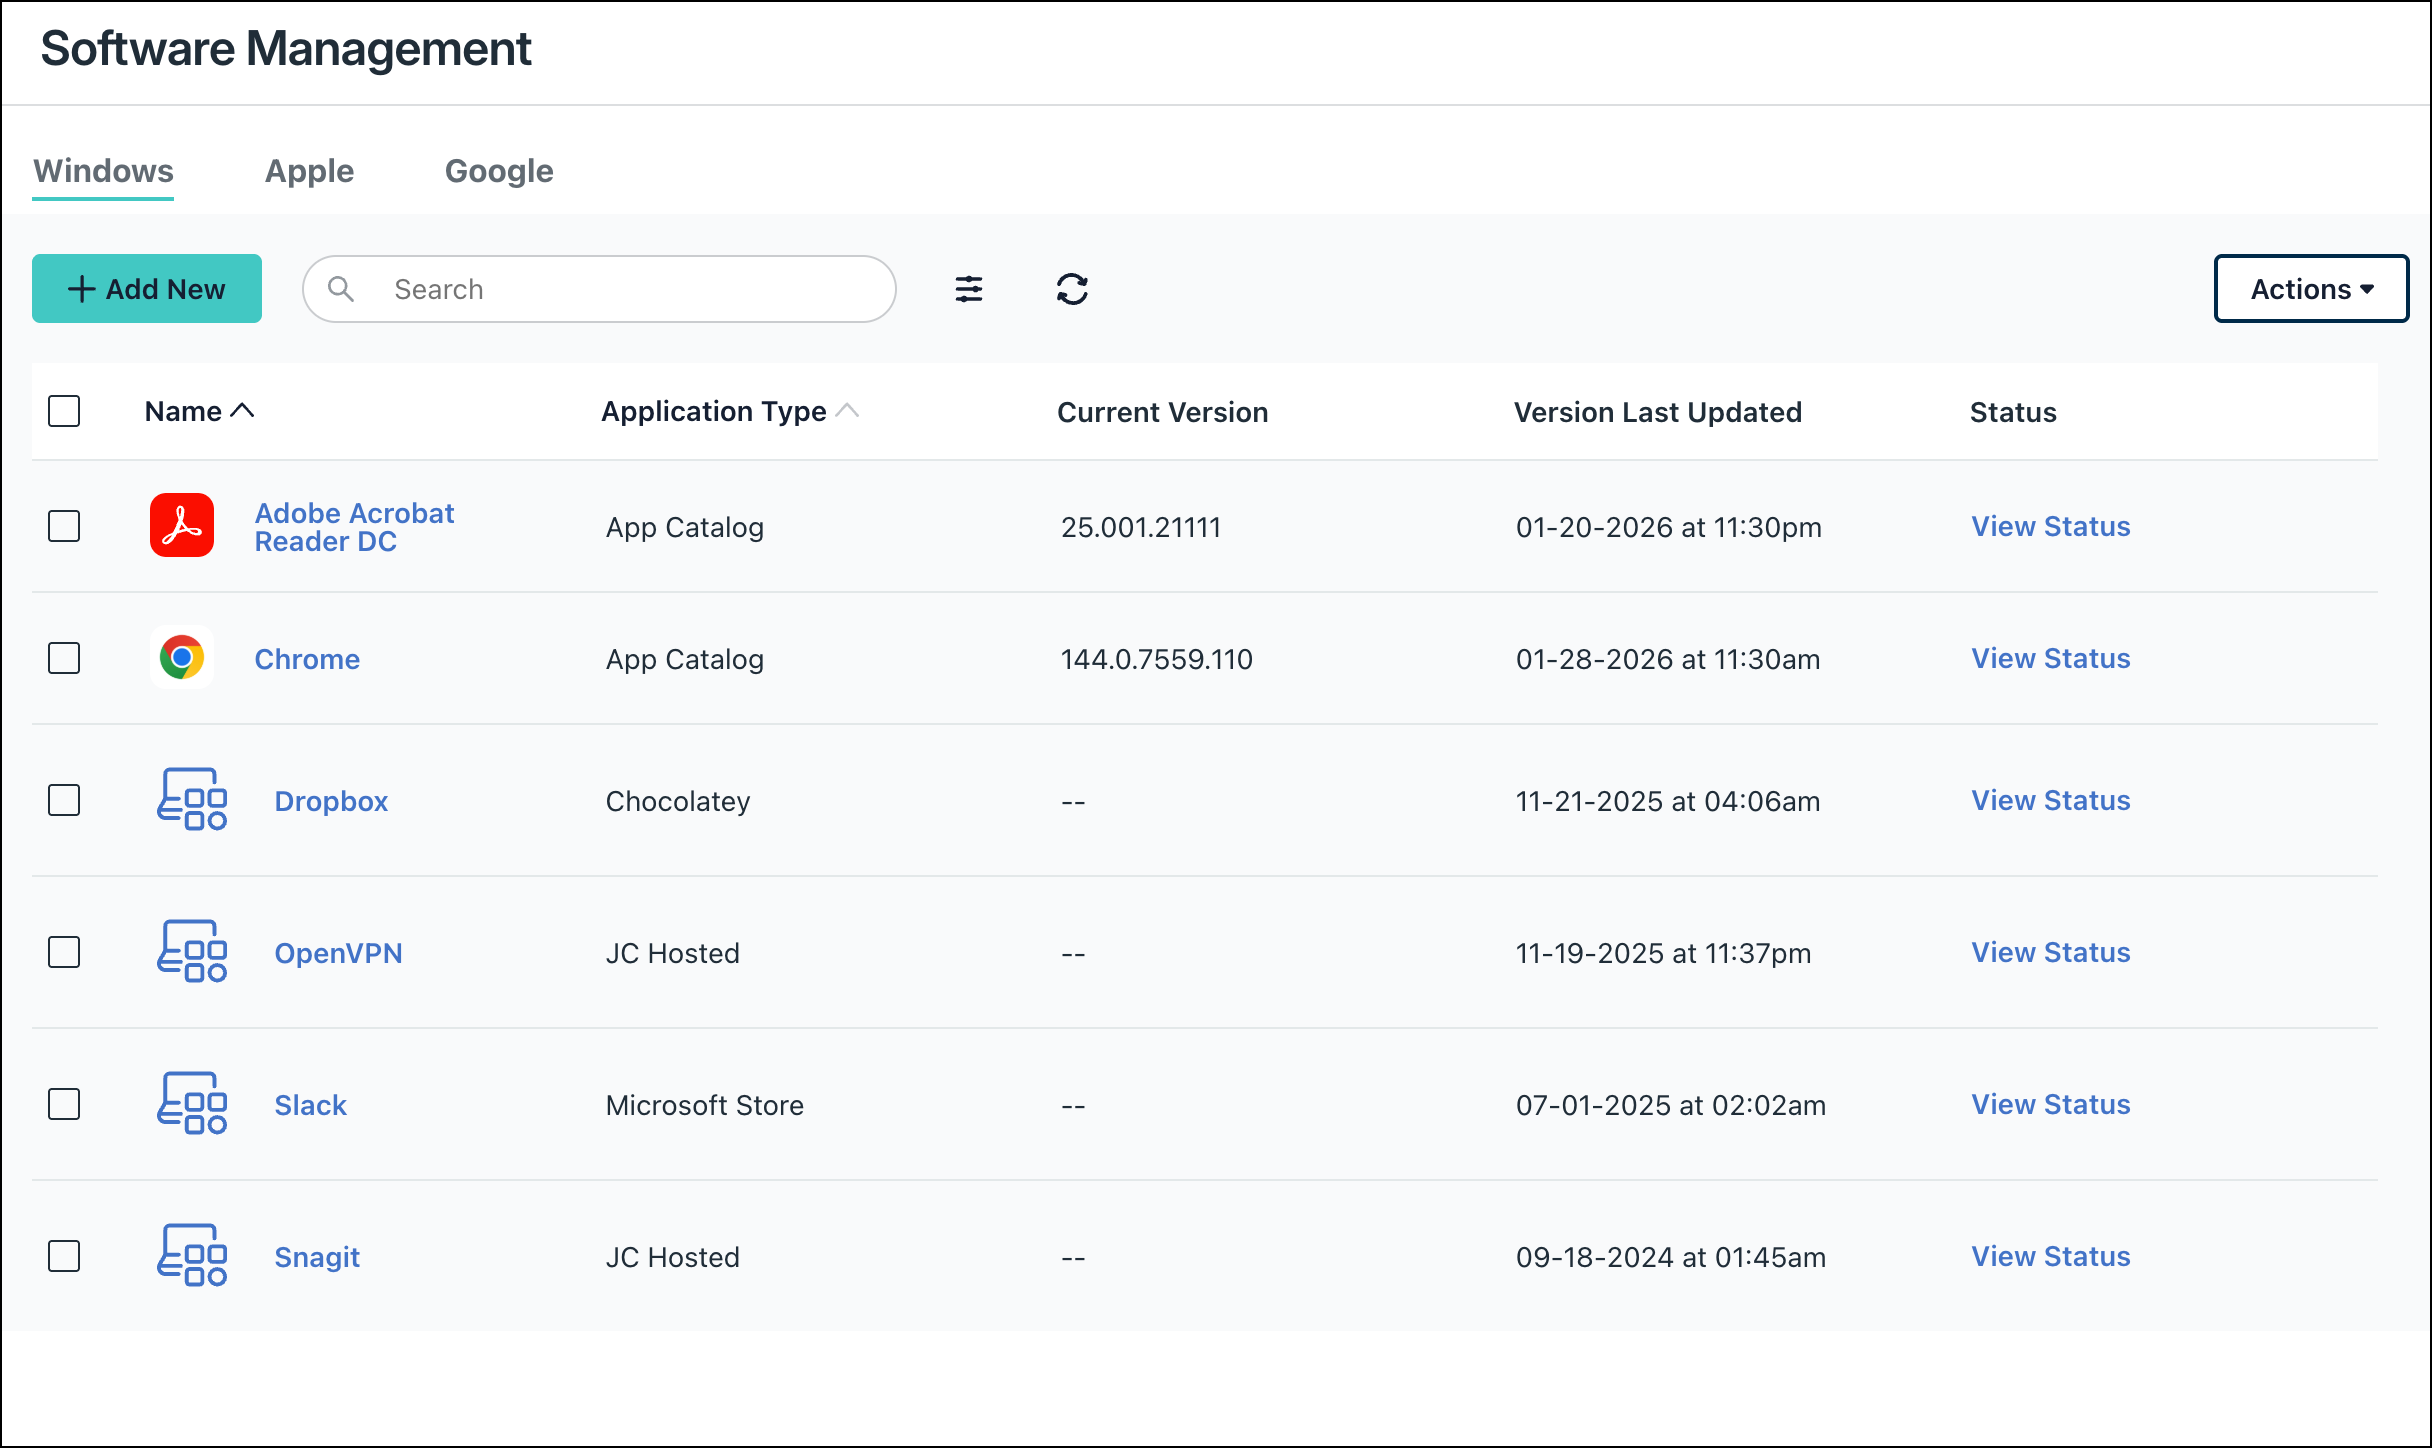Open the Google tab
This screenshot has height=1448, width=2432.
point(499,171)
